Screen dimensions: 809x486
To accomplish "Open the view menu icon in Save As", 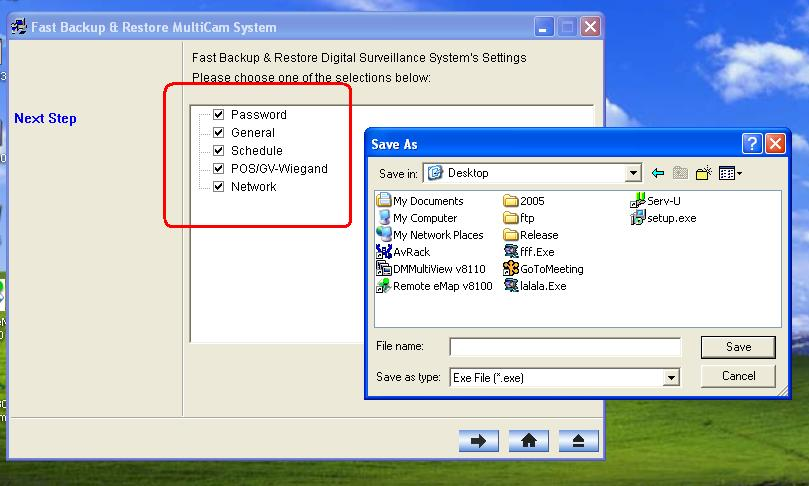I will (x=730, y=173).
